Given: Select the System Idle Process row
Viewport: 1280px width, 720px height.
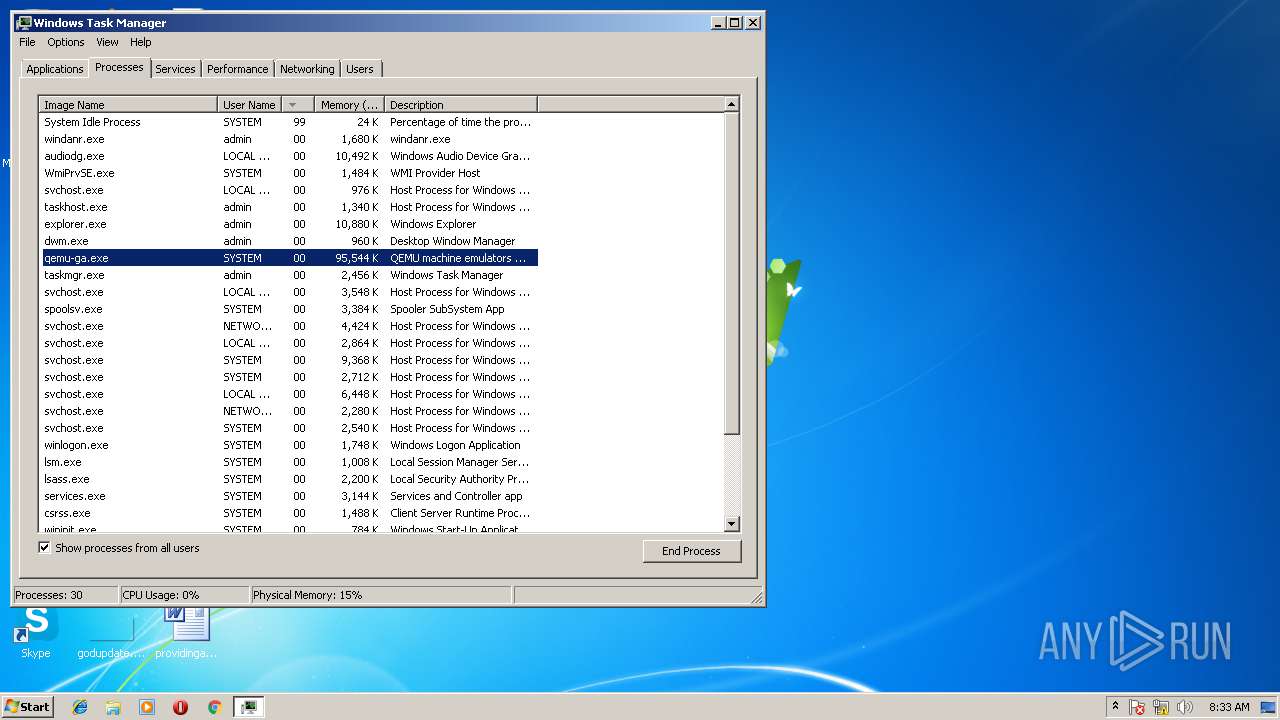Looking at the screenshot, I should click(x=289, y=122).
